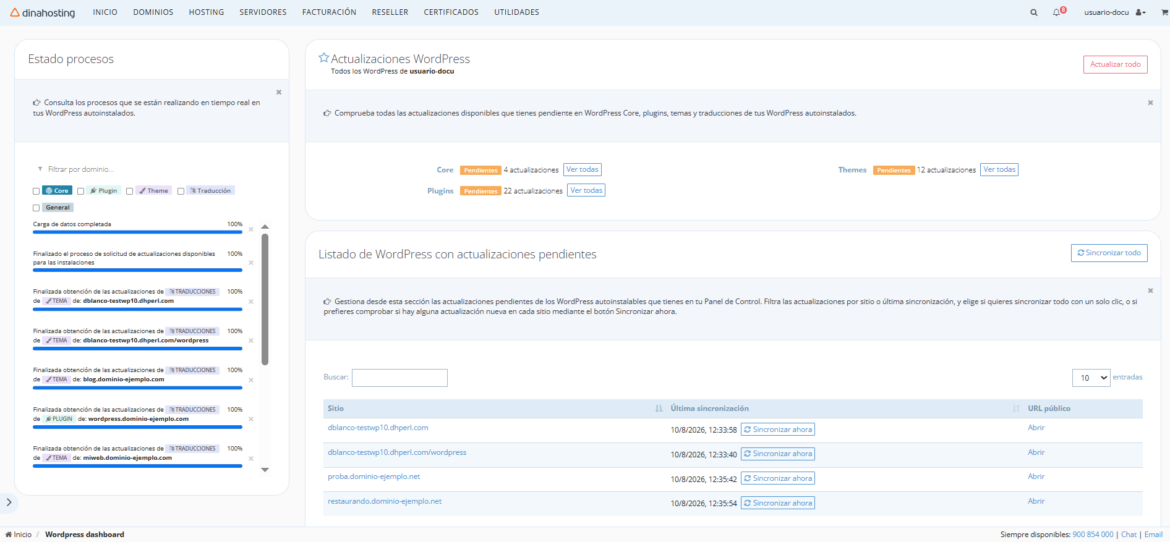Click the Email link in footer

click(x=1153, y=535)
